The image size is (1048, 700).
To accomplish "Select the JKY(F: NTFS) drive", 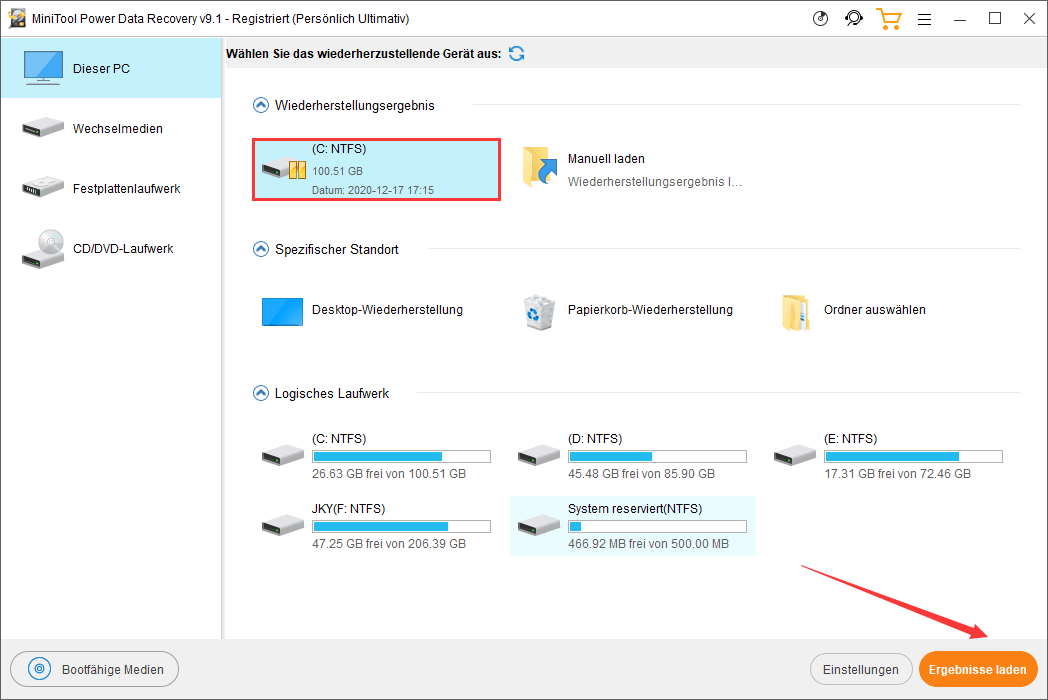I will 376,526.
